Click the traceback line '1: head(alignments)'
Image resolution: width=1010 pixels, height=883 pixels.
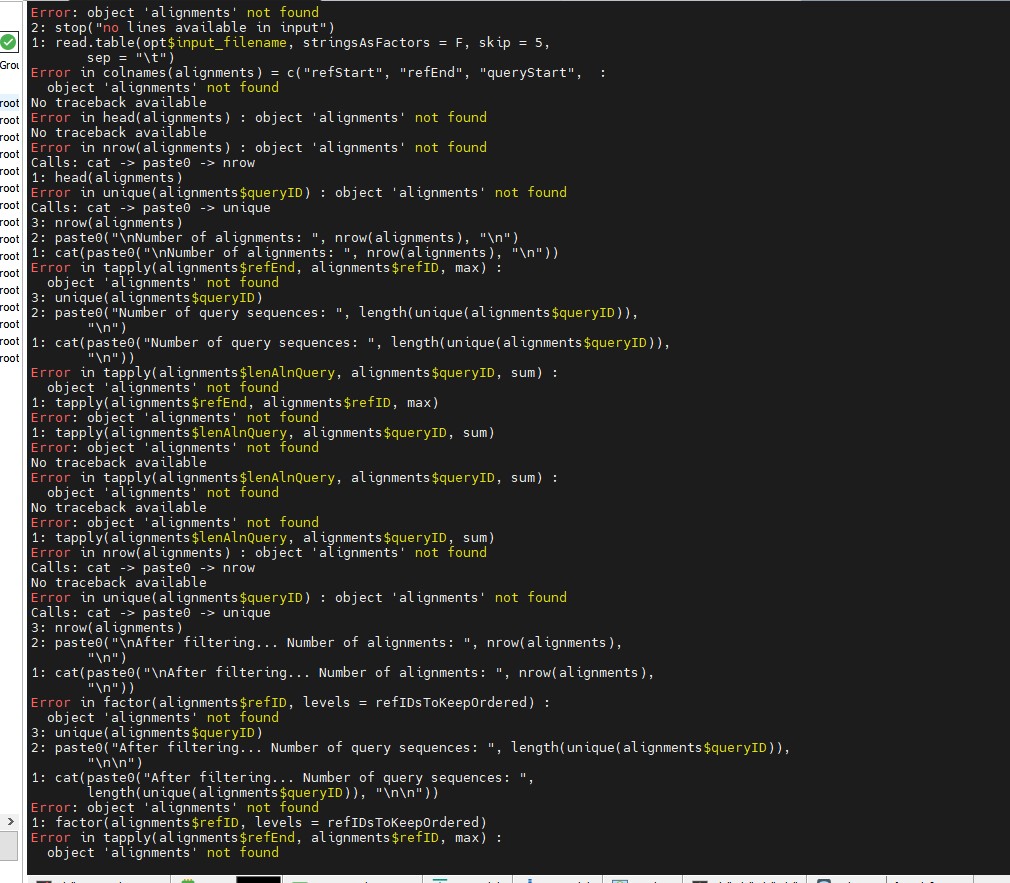tap(107, 178)
